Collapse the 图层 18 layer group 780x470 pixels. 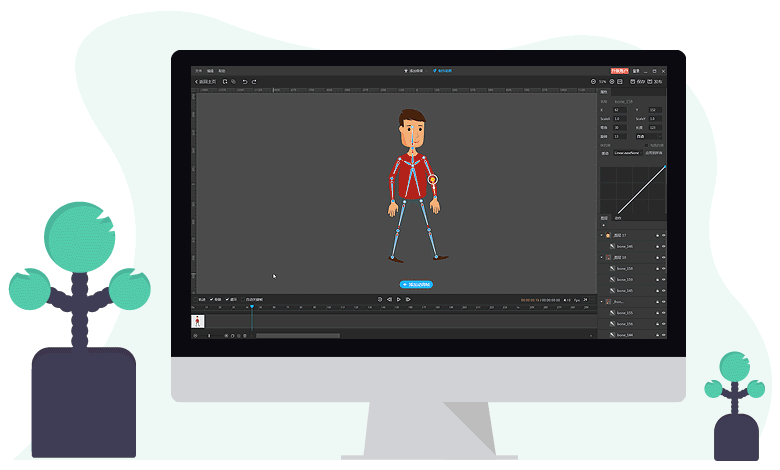pos(602,258)
